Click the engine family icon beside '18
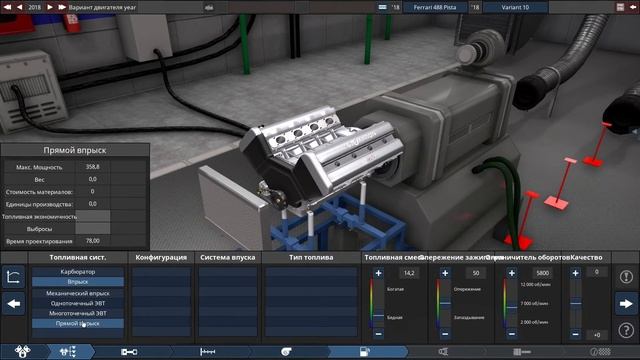 click(382, 7)
